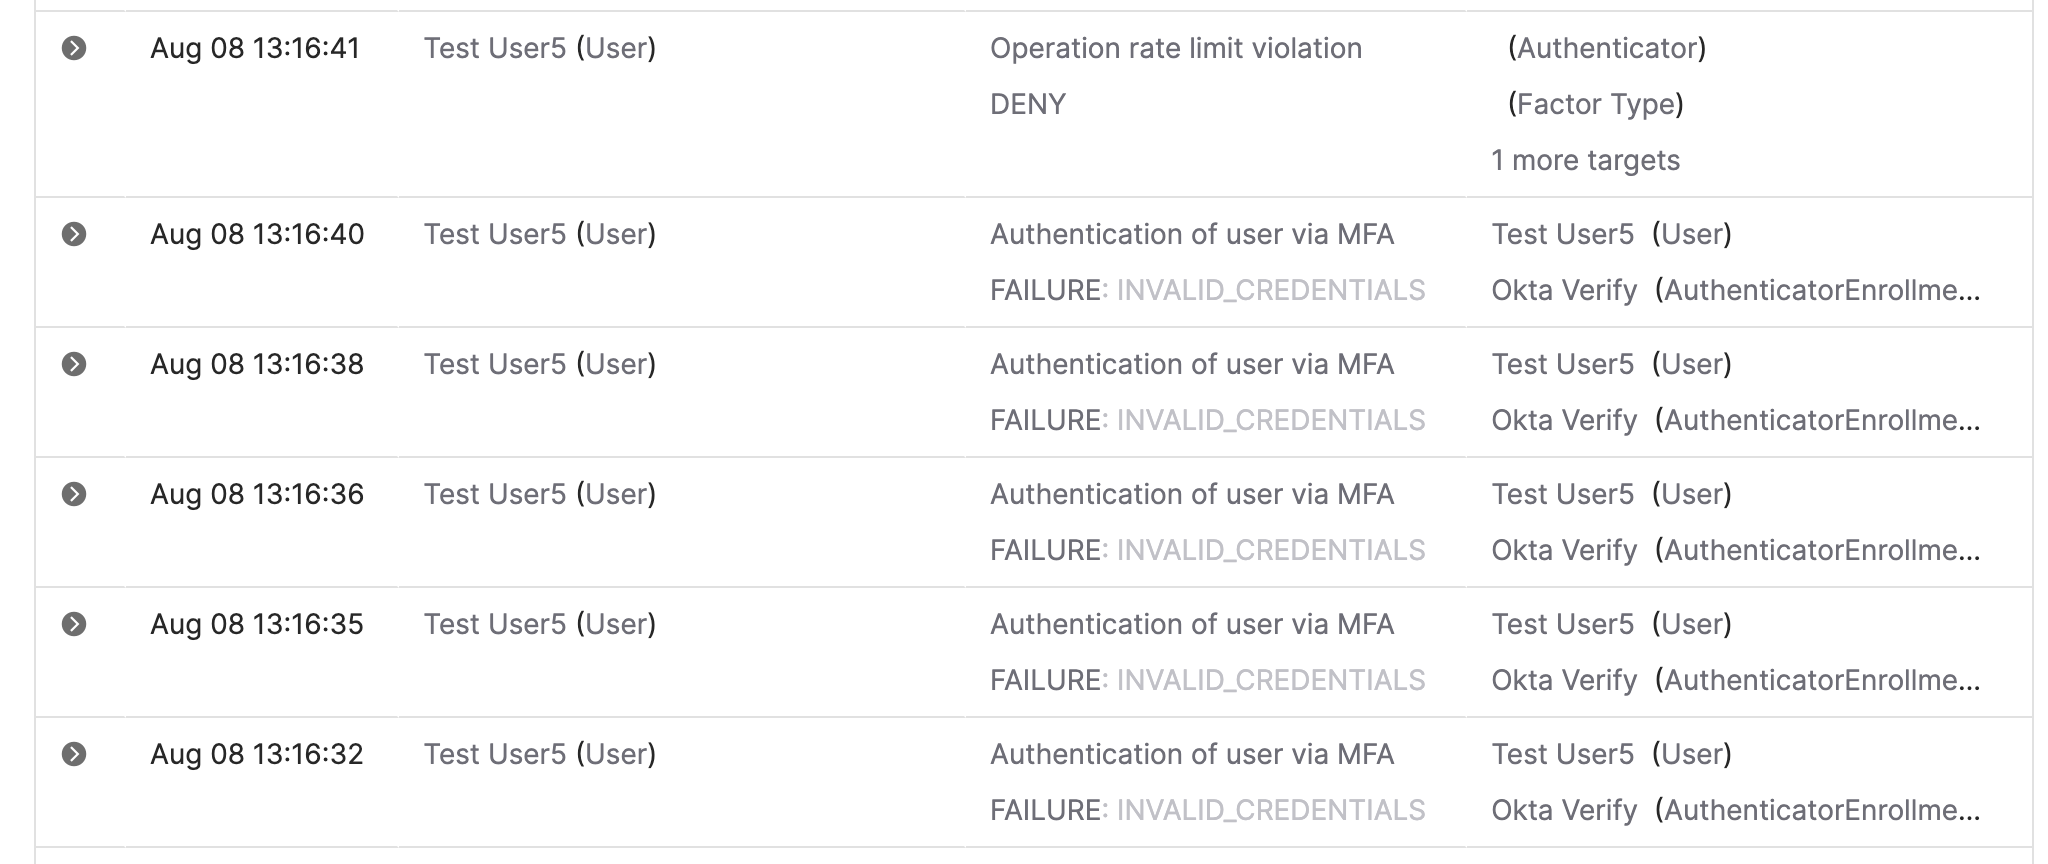Click the (Authenticator) target entry
2048x864 pixels.
point(1606,48)
